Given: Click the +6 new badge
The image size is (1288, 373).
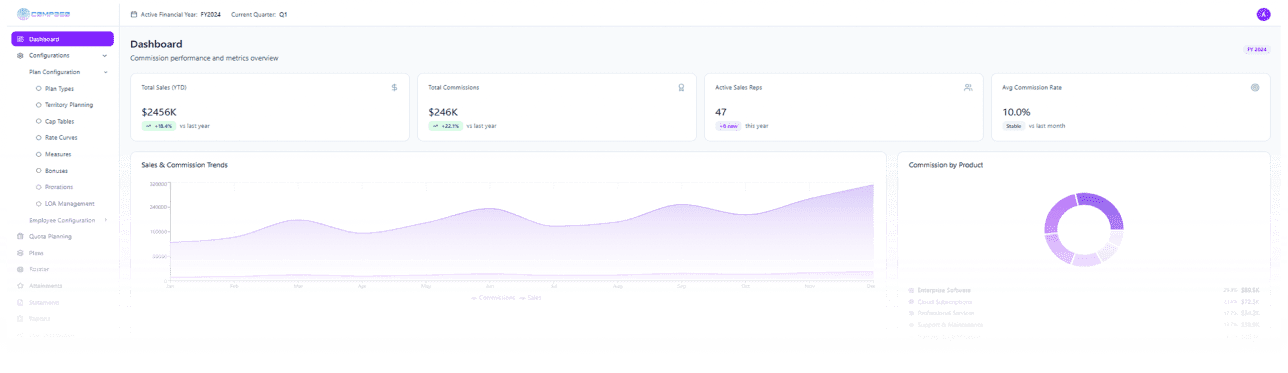Looking at the screenshot, I should 728,126.
